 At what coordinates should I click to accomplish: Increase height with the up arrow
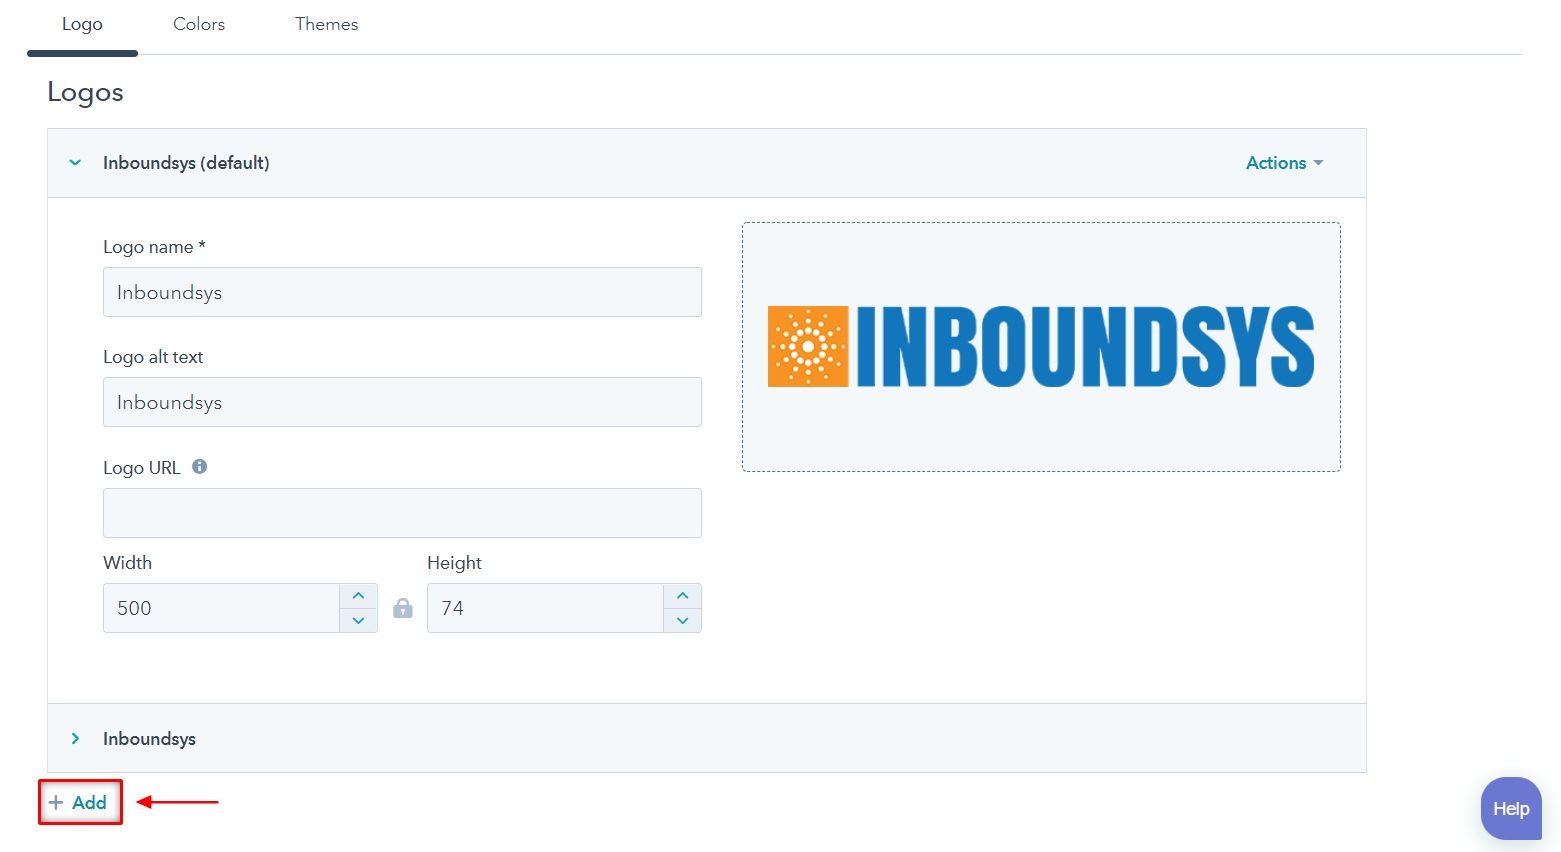tap(682, 596)
